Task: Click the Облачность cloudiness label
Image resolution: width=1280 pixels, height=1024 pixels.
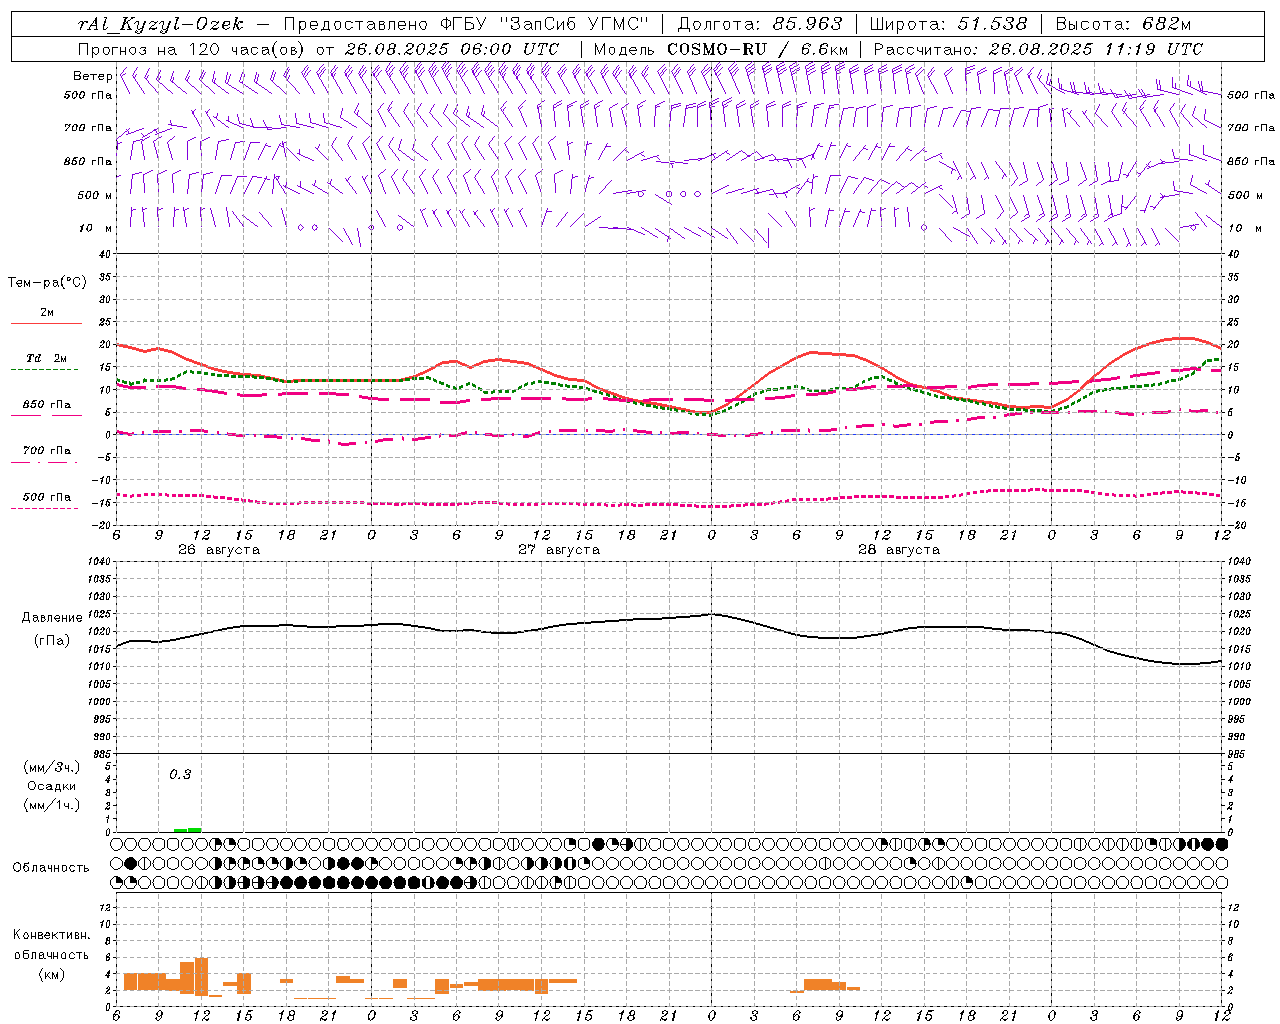Action: point(51,867)
